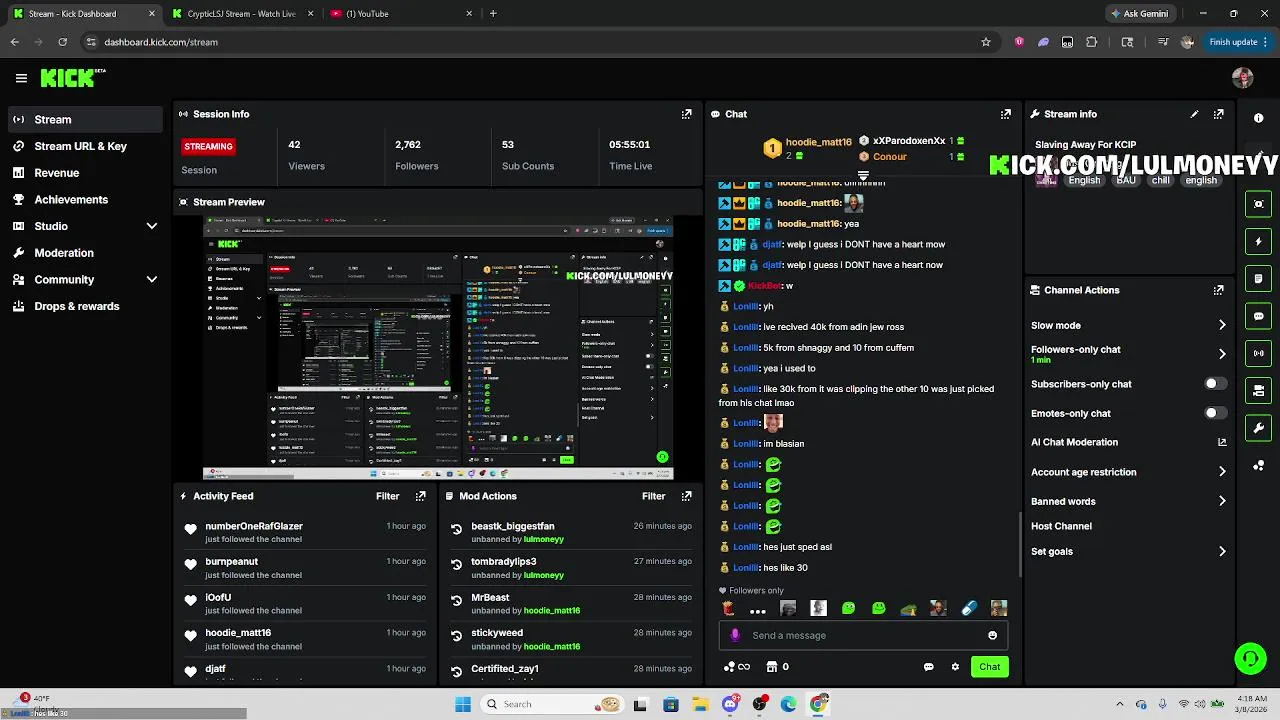This screenshot has height=720, width=1280.
Task: Open Discord from the Windows taskbar
Action: click(730, 704)
